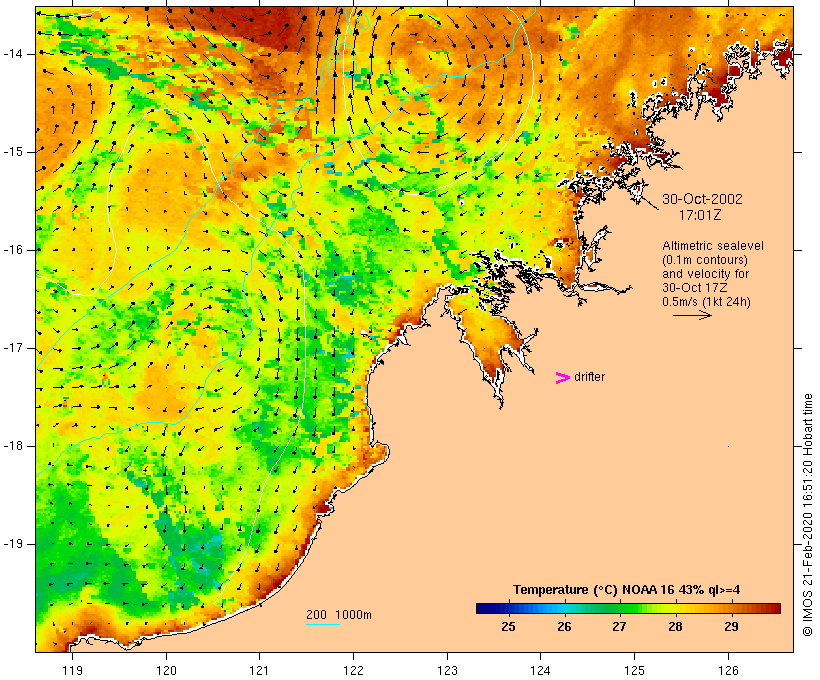Click the longitude label '119'
The image size is (820, 680).
click(x=72, y=670)
